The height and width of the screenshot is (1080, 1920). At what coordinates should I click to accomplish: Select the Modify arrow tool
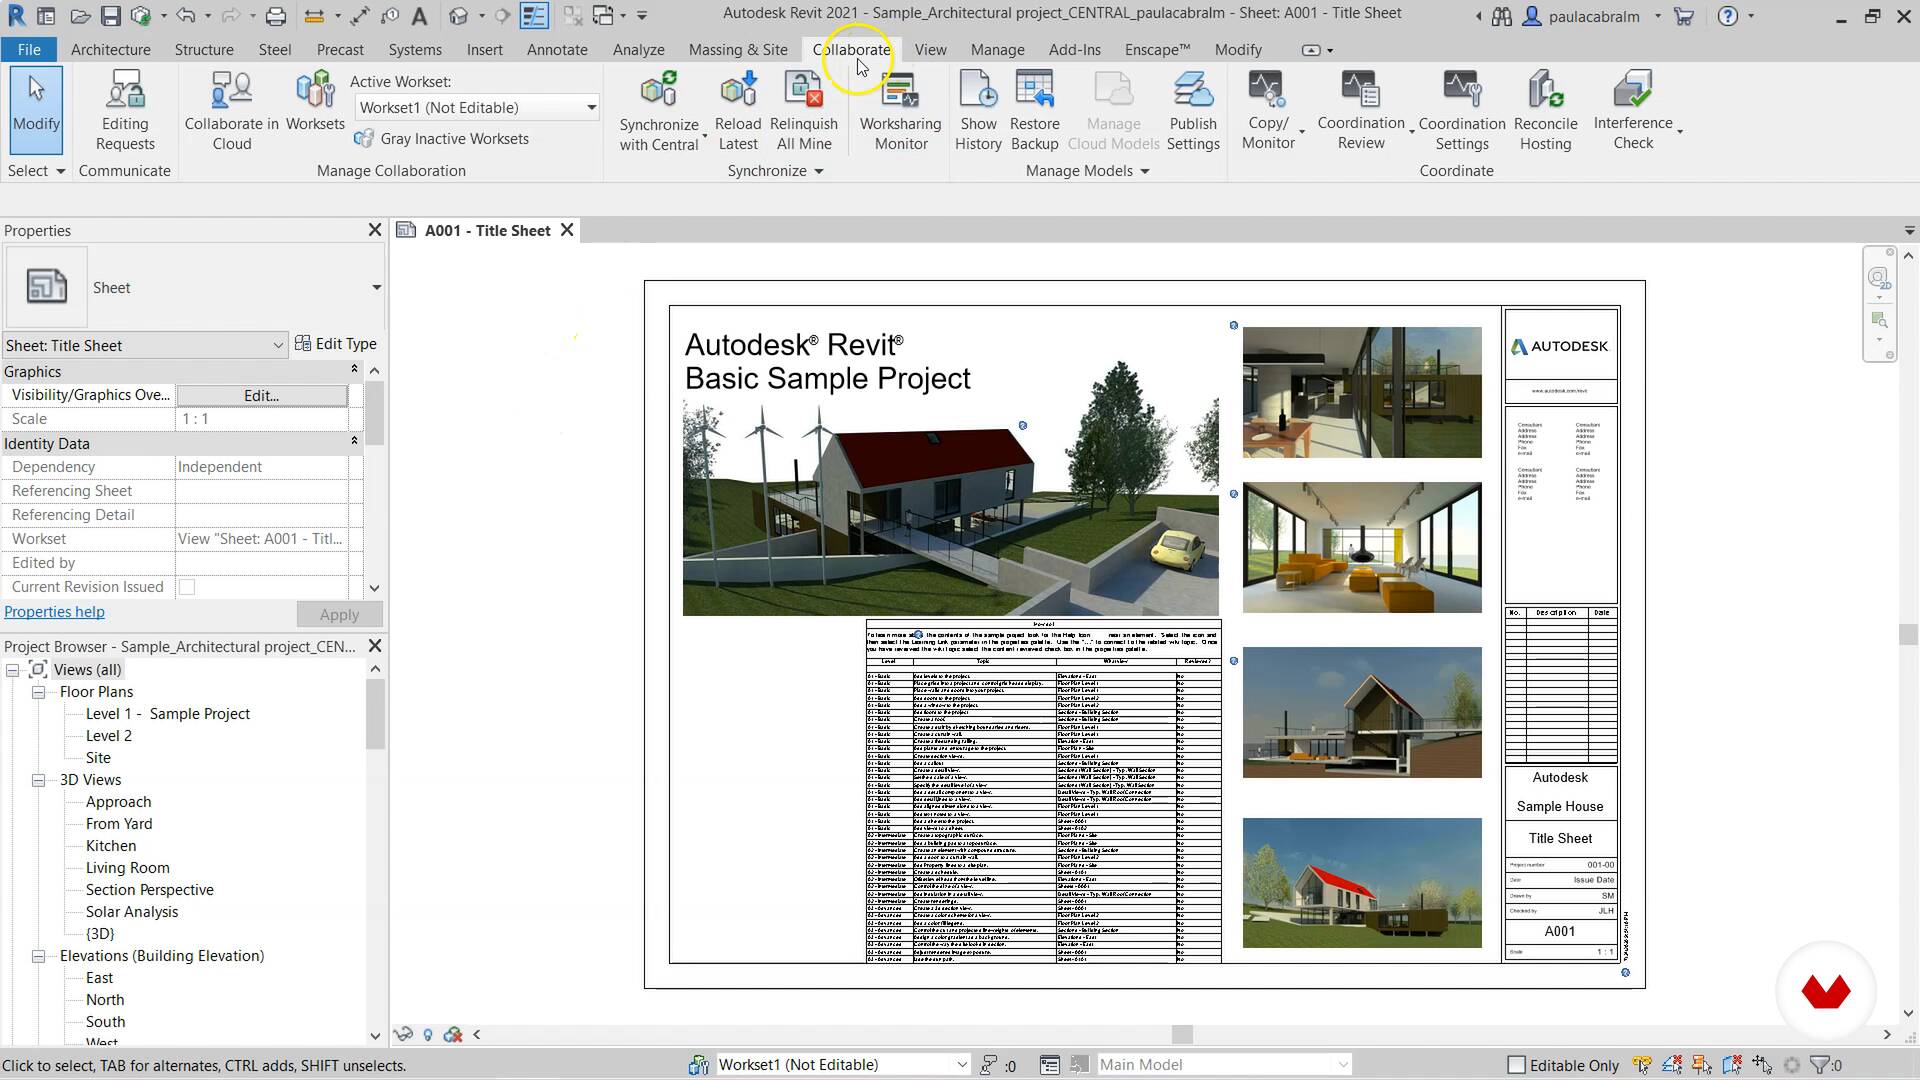tap(37, 109)
